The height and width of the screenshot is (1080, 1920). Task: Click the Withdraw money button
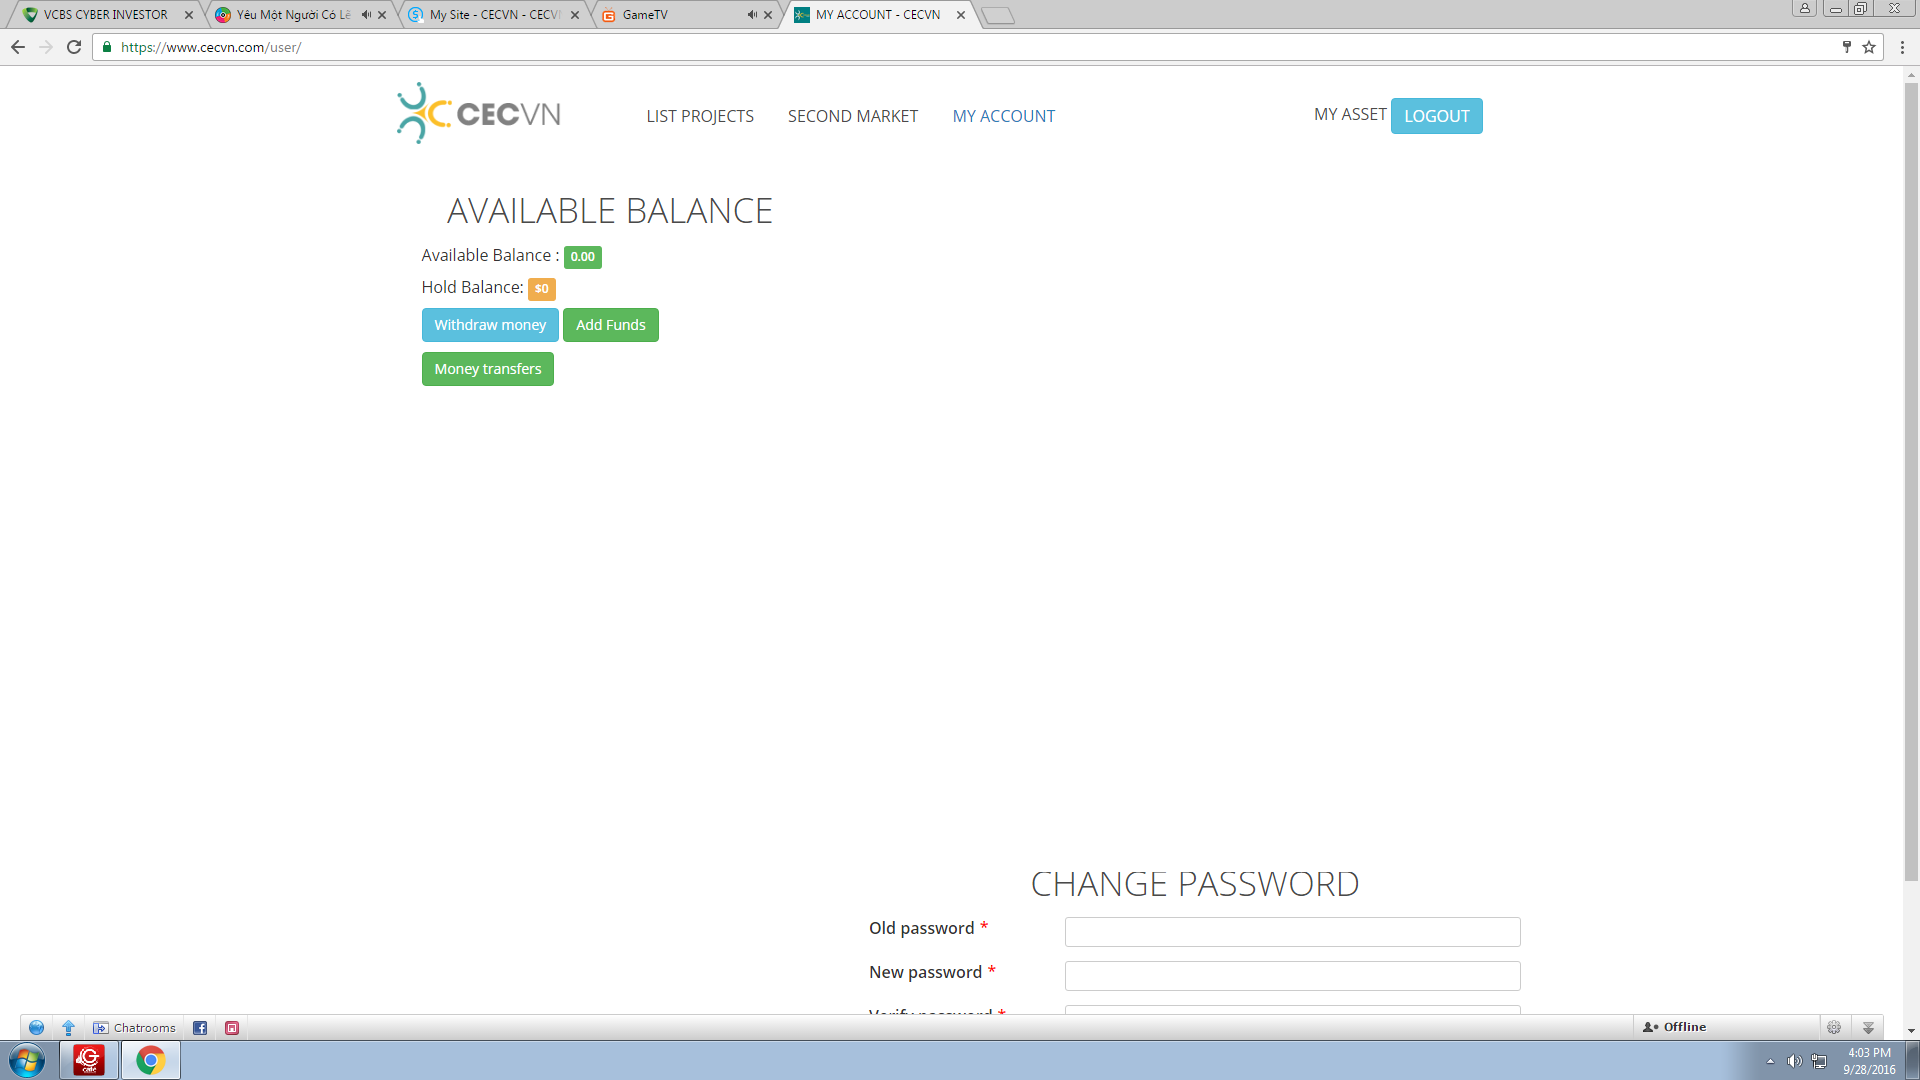[490, 325]
